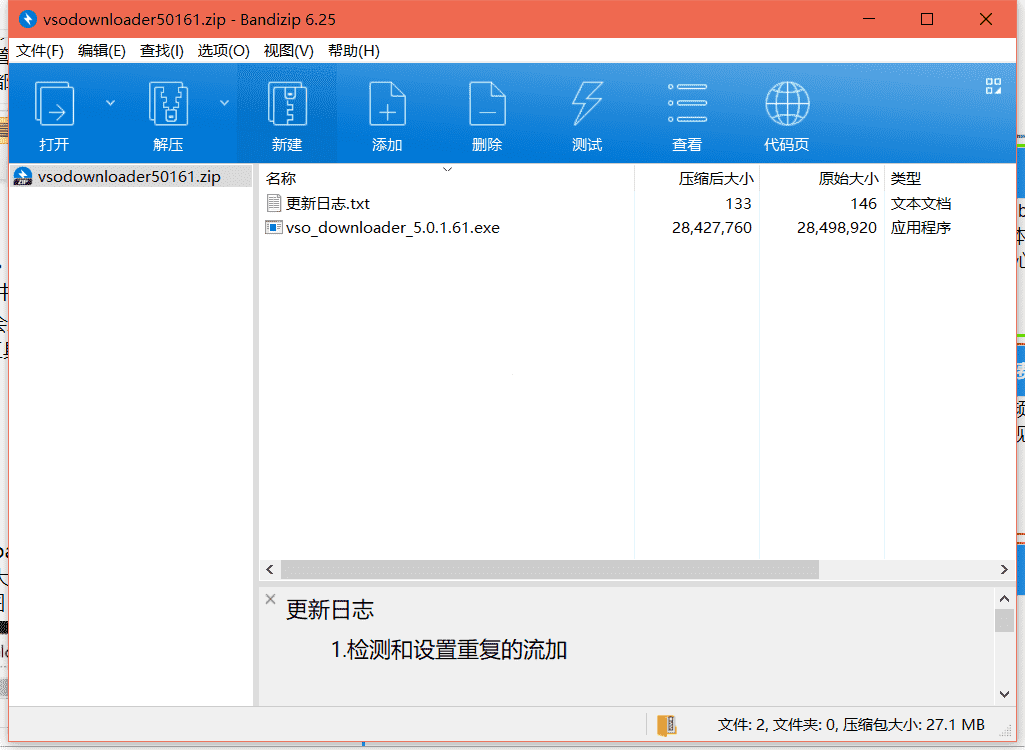Open the 帮助(H) menu

(354, 51)
